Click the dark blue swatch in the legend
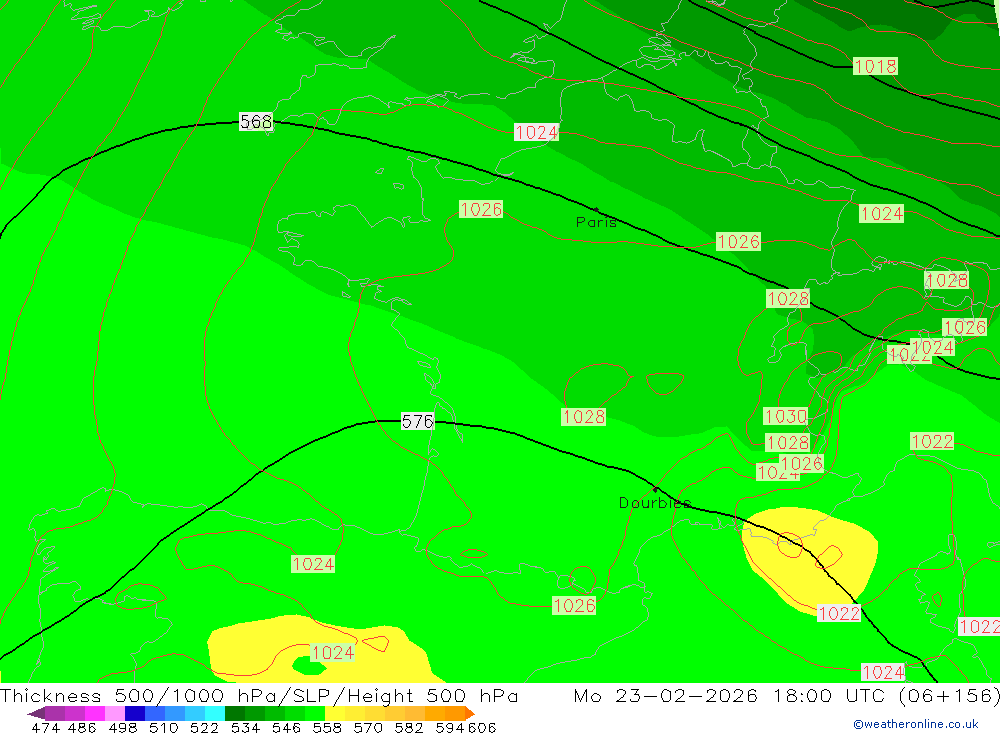This screenshot has height=733, width=1000. [135, 713]
